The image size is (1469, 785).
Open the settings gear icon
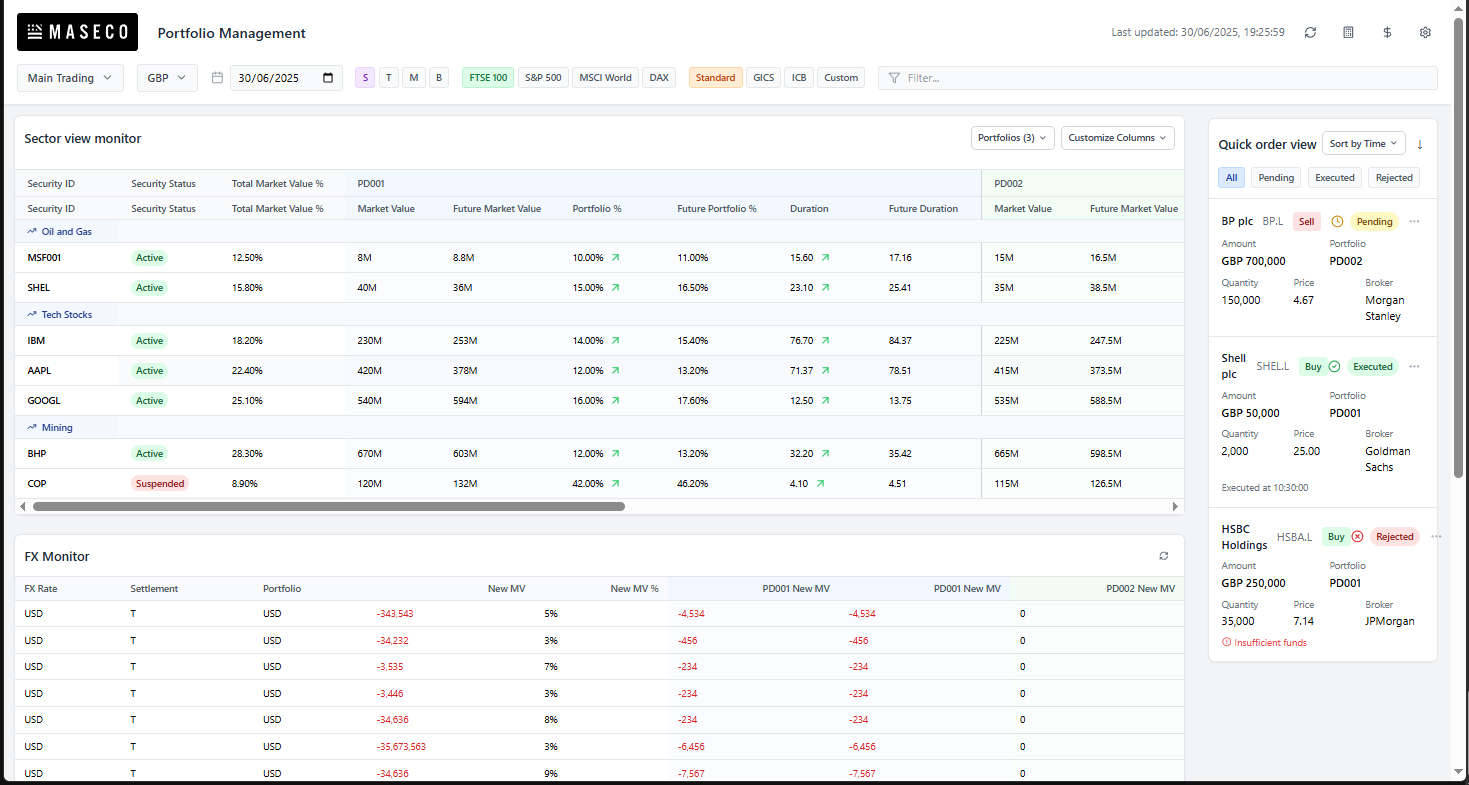click(1425, 32)
